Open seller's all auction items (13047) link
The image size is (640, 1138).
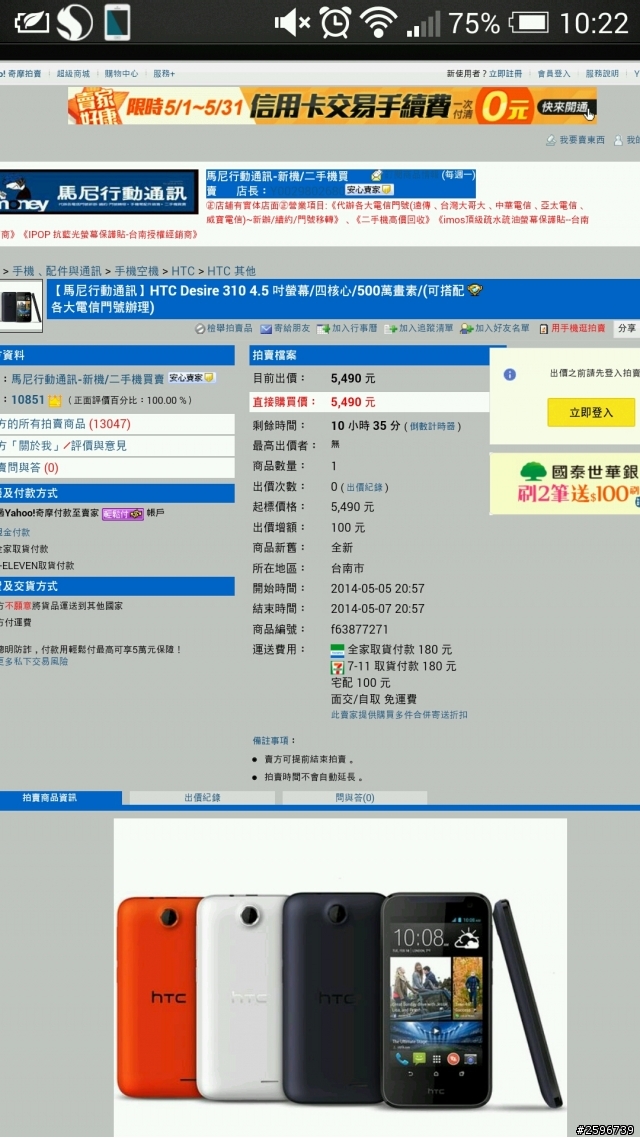65,424
